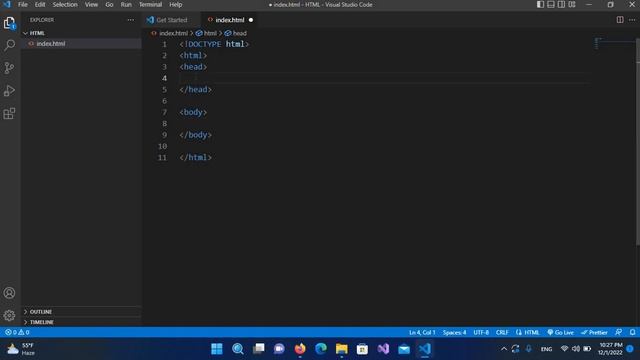Open Windows taskbar Search
The width and height of the screenshot is (640, 360).
(238, 349)
